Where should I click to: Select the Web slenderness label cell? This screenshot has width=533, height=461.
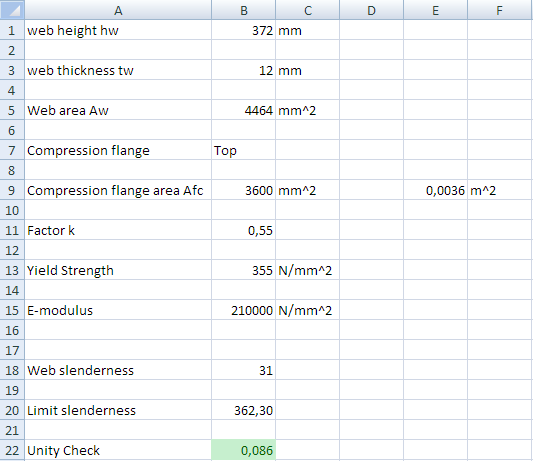(x=118, y=370)
